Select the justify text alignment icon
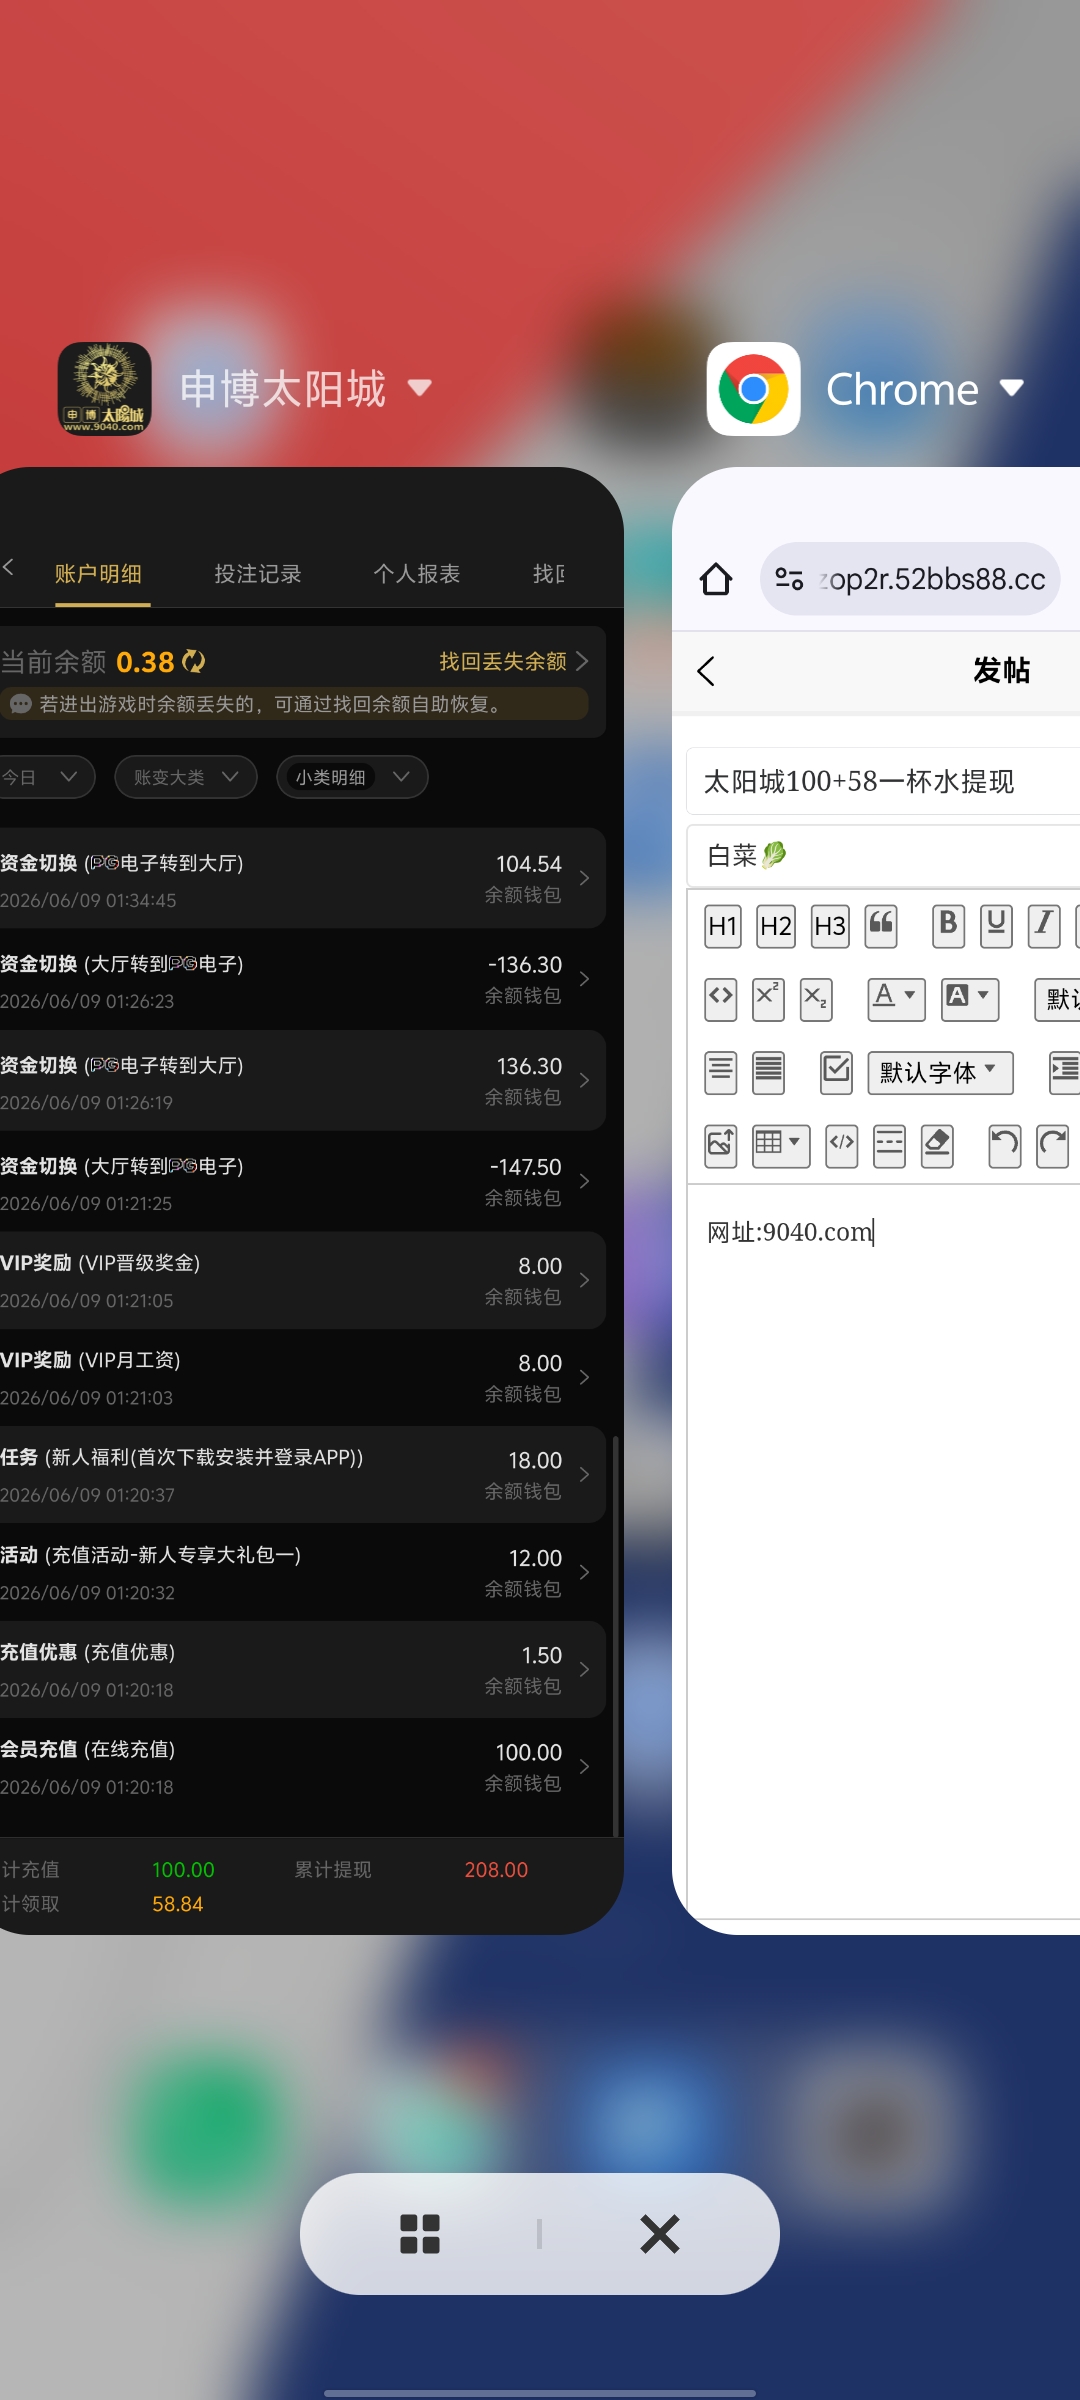 pos(768,1073)
